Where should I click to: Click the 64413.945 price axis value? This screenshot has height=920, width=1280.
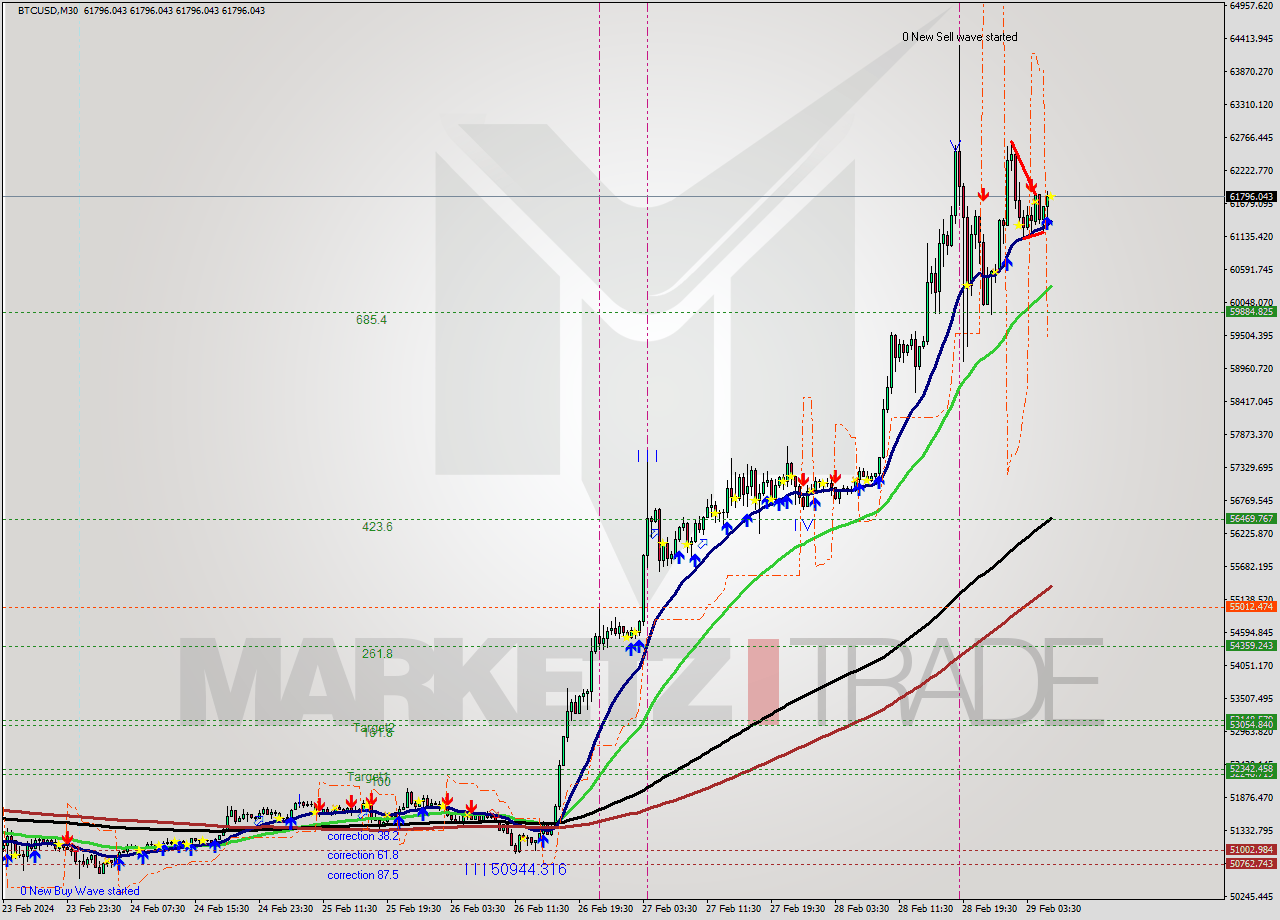1251,39
